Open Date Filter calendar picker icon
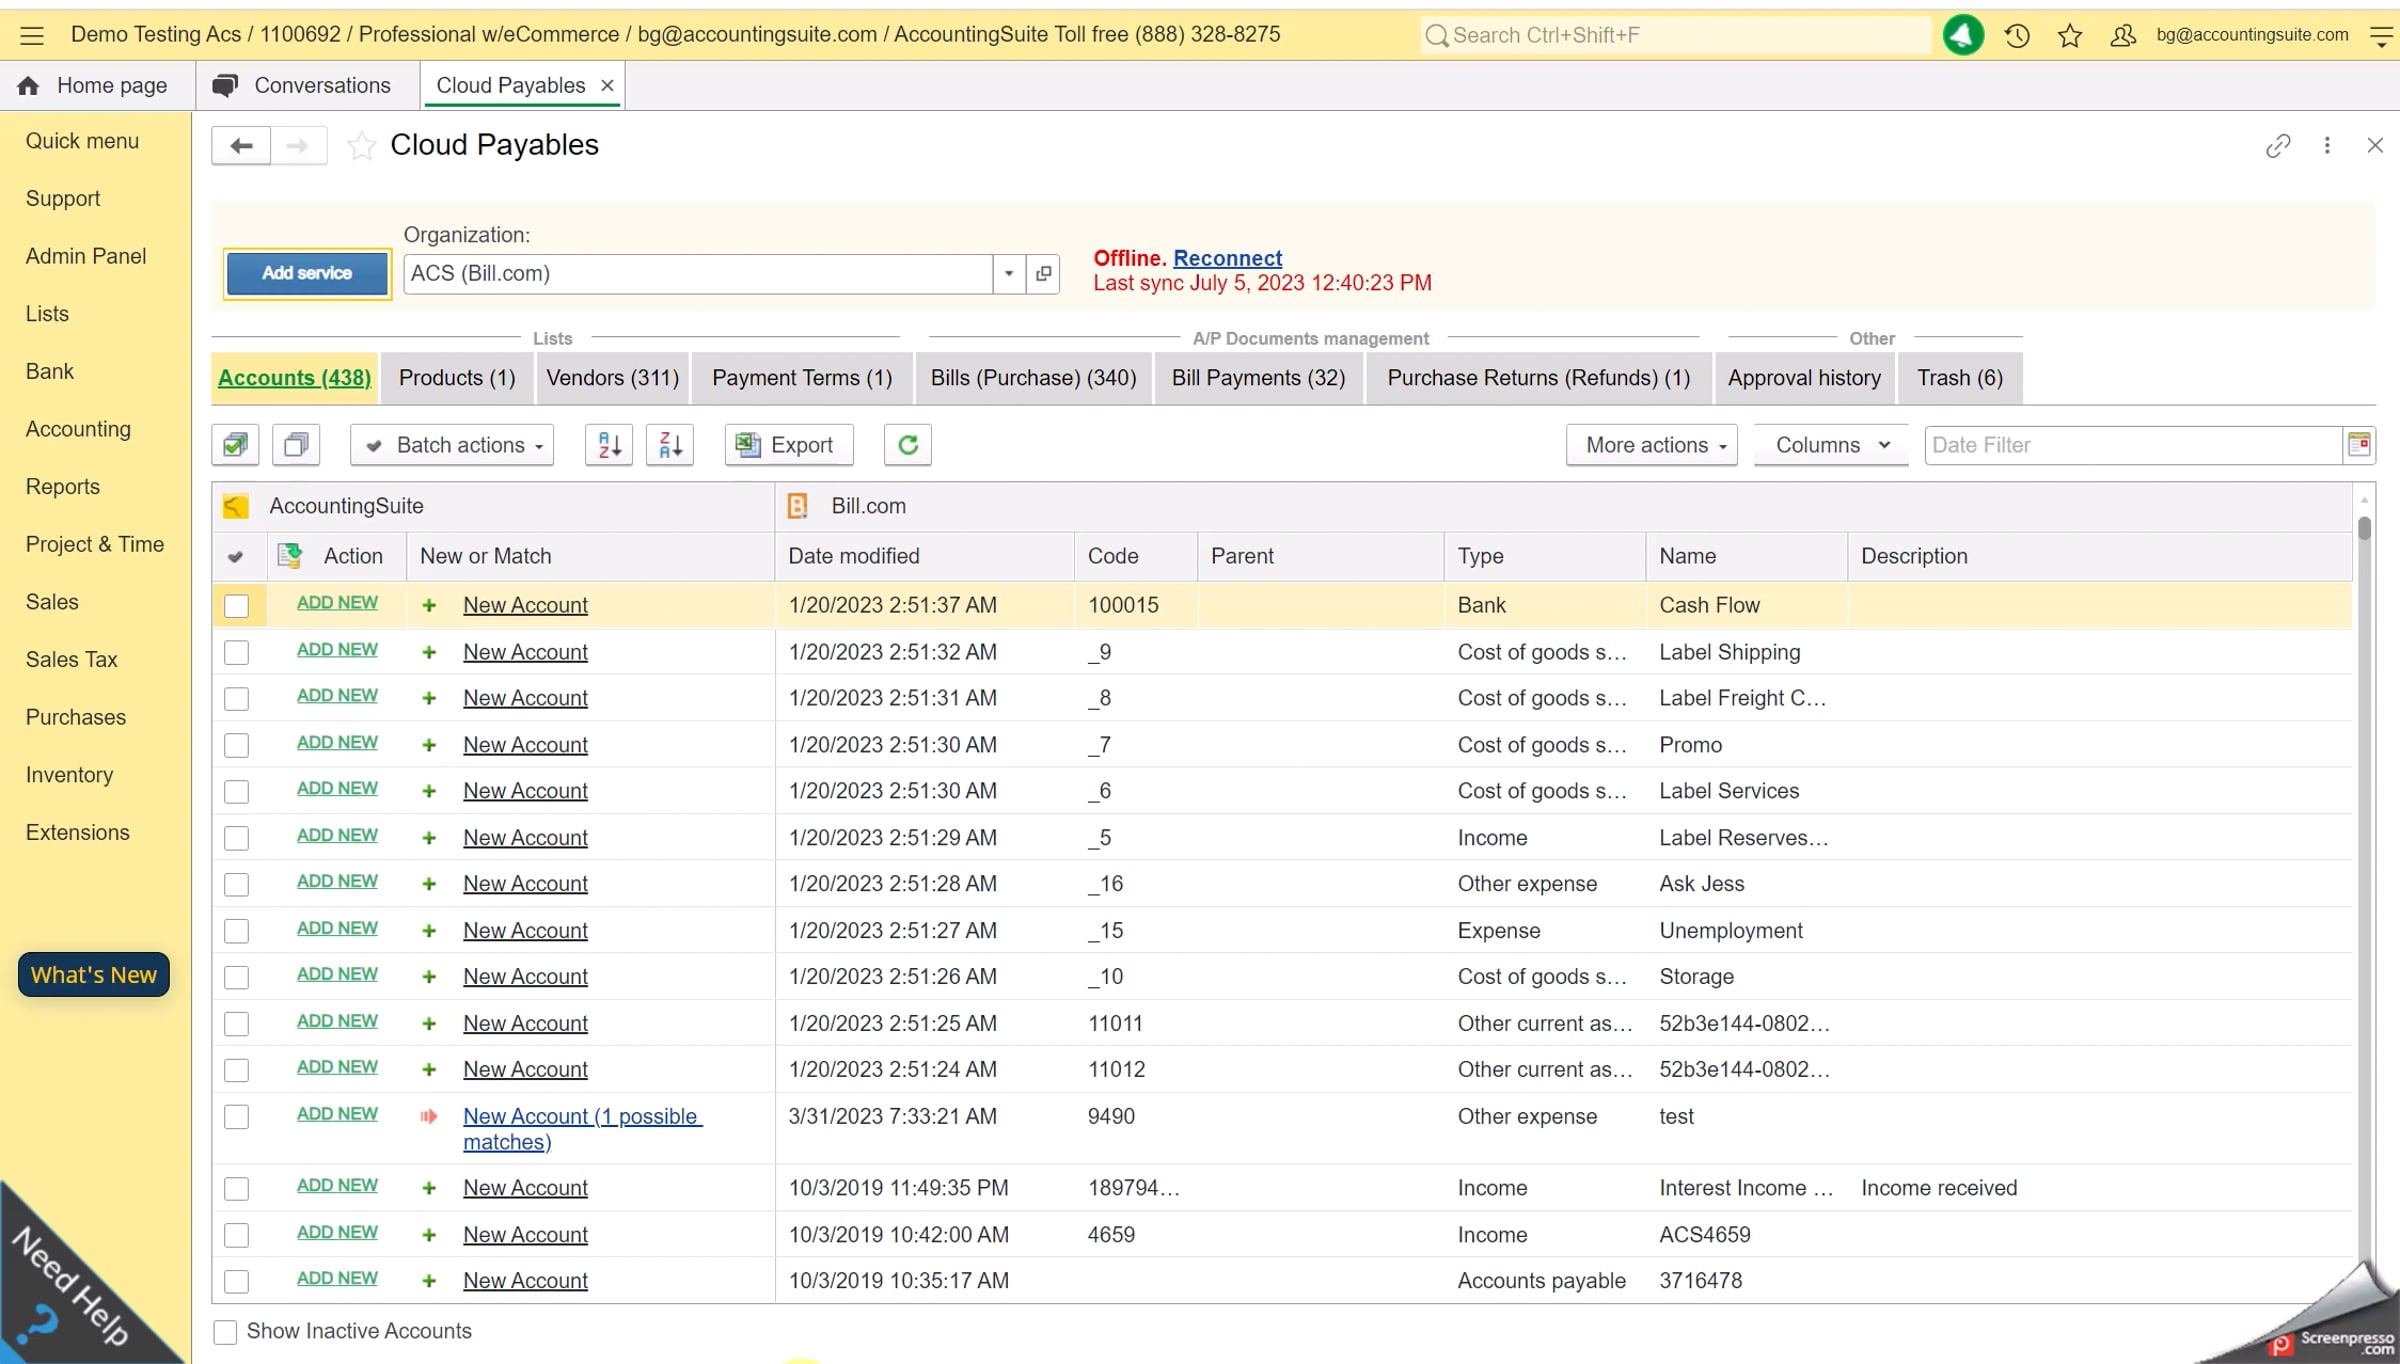The height and width of the screenshot is (1364, 2400). pyautogui.click(x=2358, y=445)
